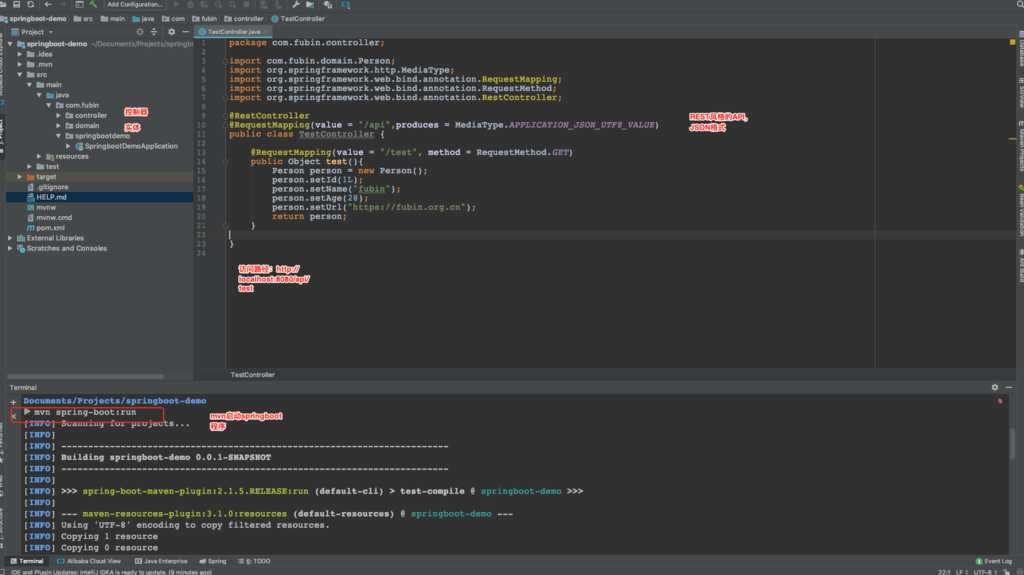Click the Save All toolbar icon
This screenshot has width=1024, height=575.
(16, 5)
